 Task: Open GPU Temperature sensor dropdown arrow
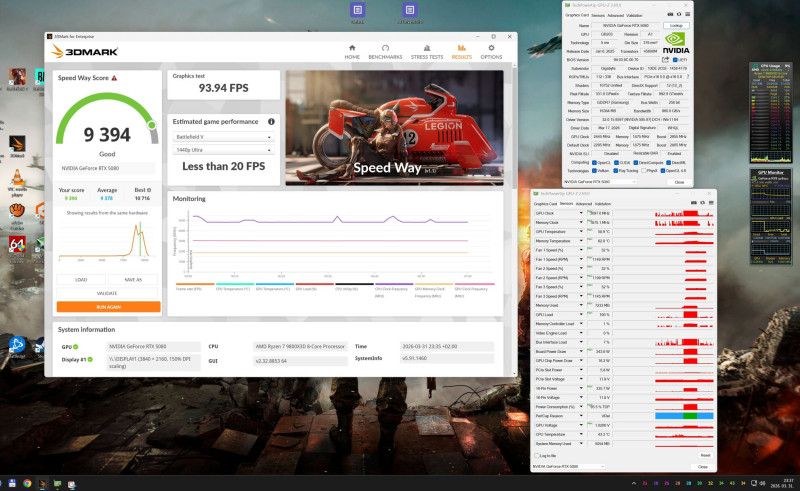(581, 232)
